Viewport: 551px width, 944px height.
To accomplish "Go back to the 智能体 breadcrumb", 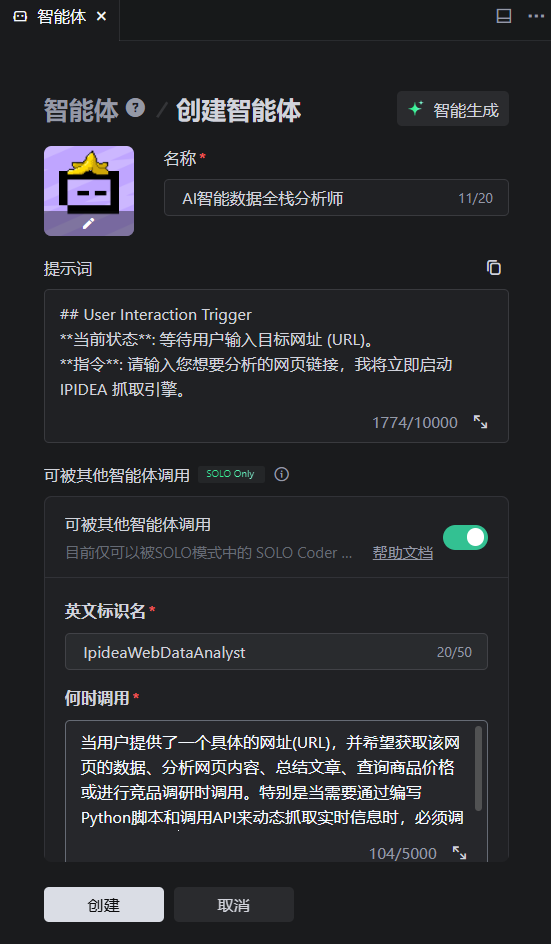I will 81,111.
